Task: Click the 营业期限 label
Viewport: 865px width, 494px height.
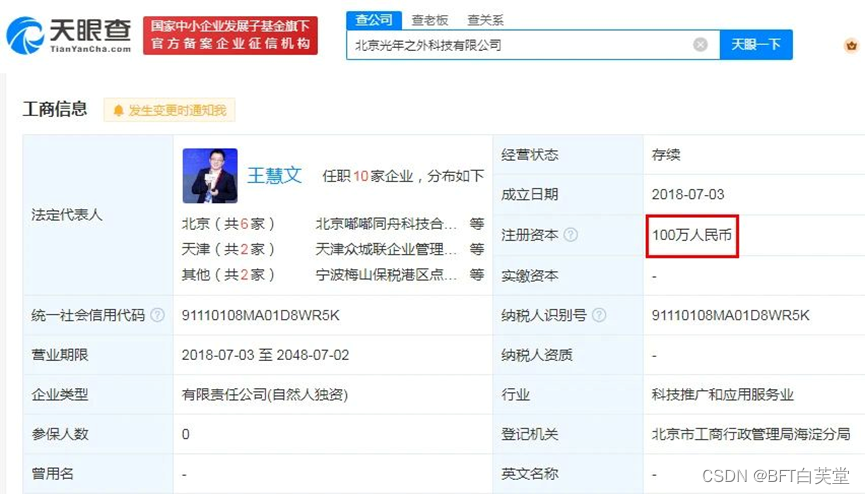Action: point(60,355)
